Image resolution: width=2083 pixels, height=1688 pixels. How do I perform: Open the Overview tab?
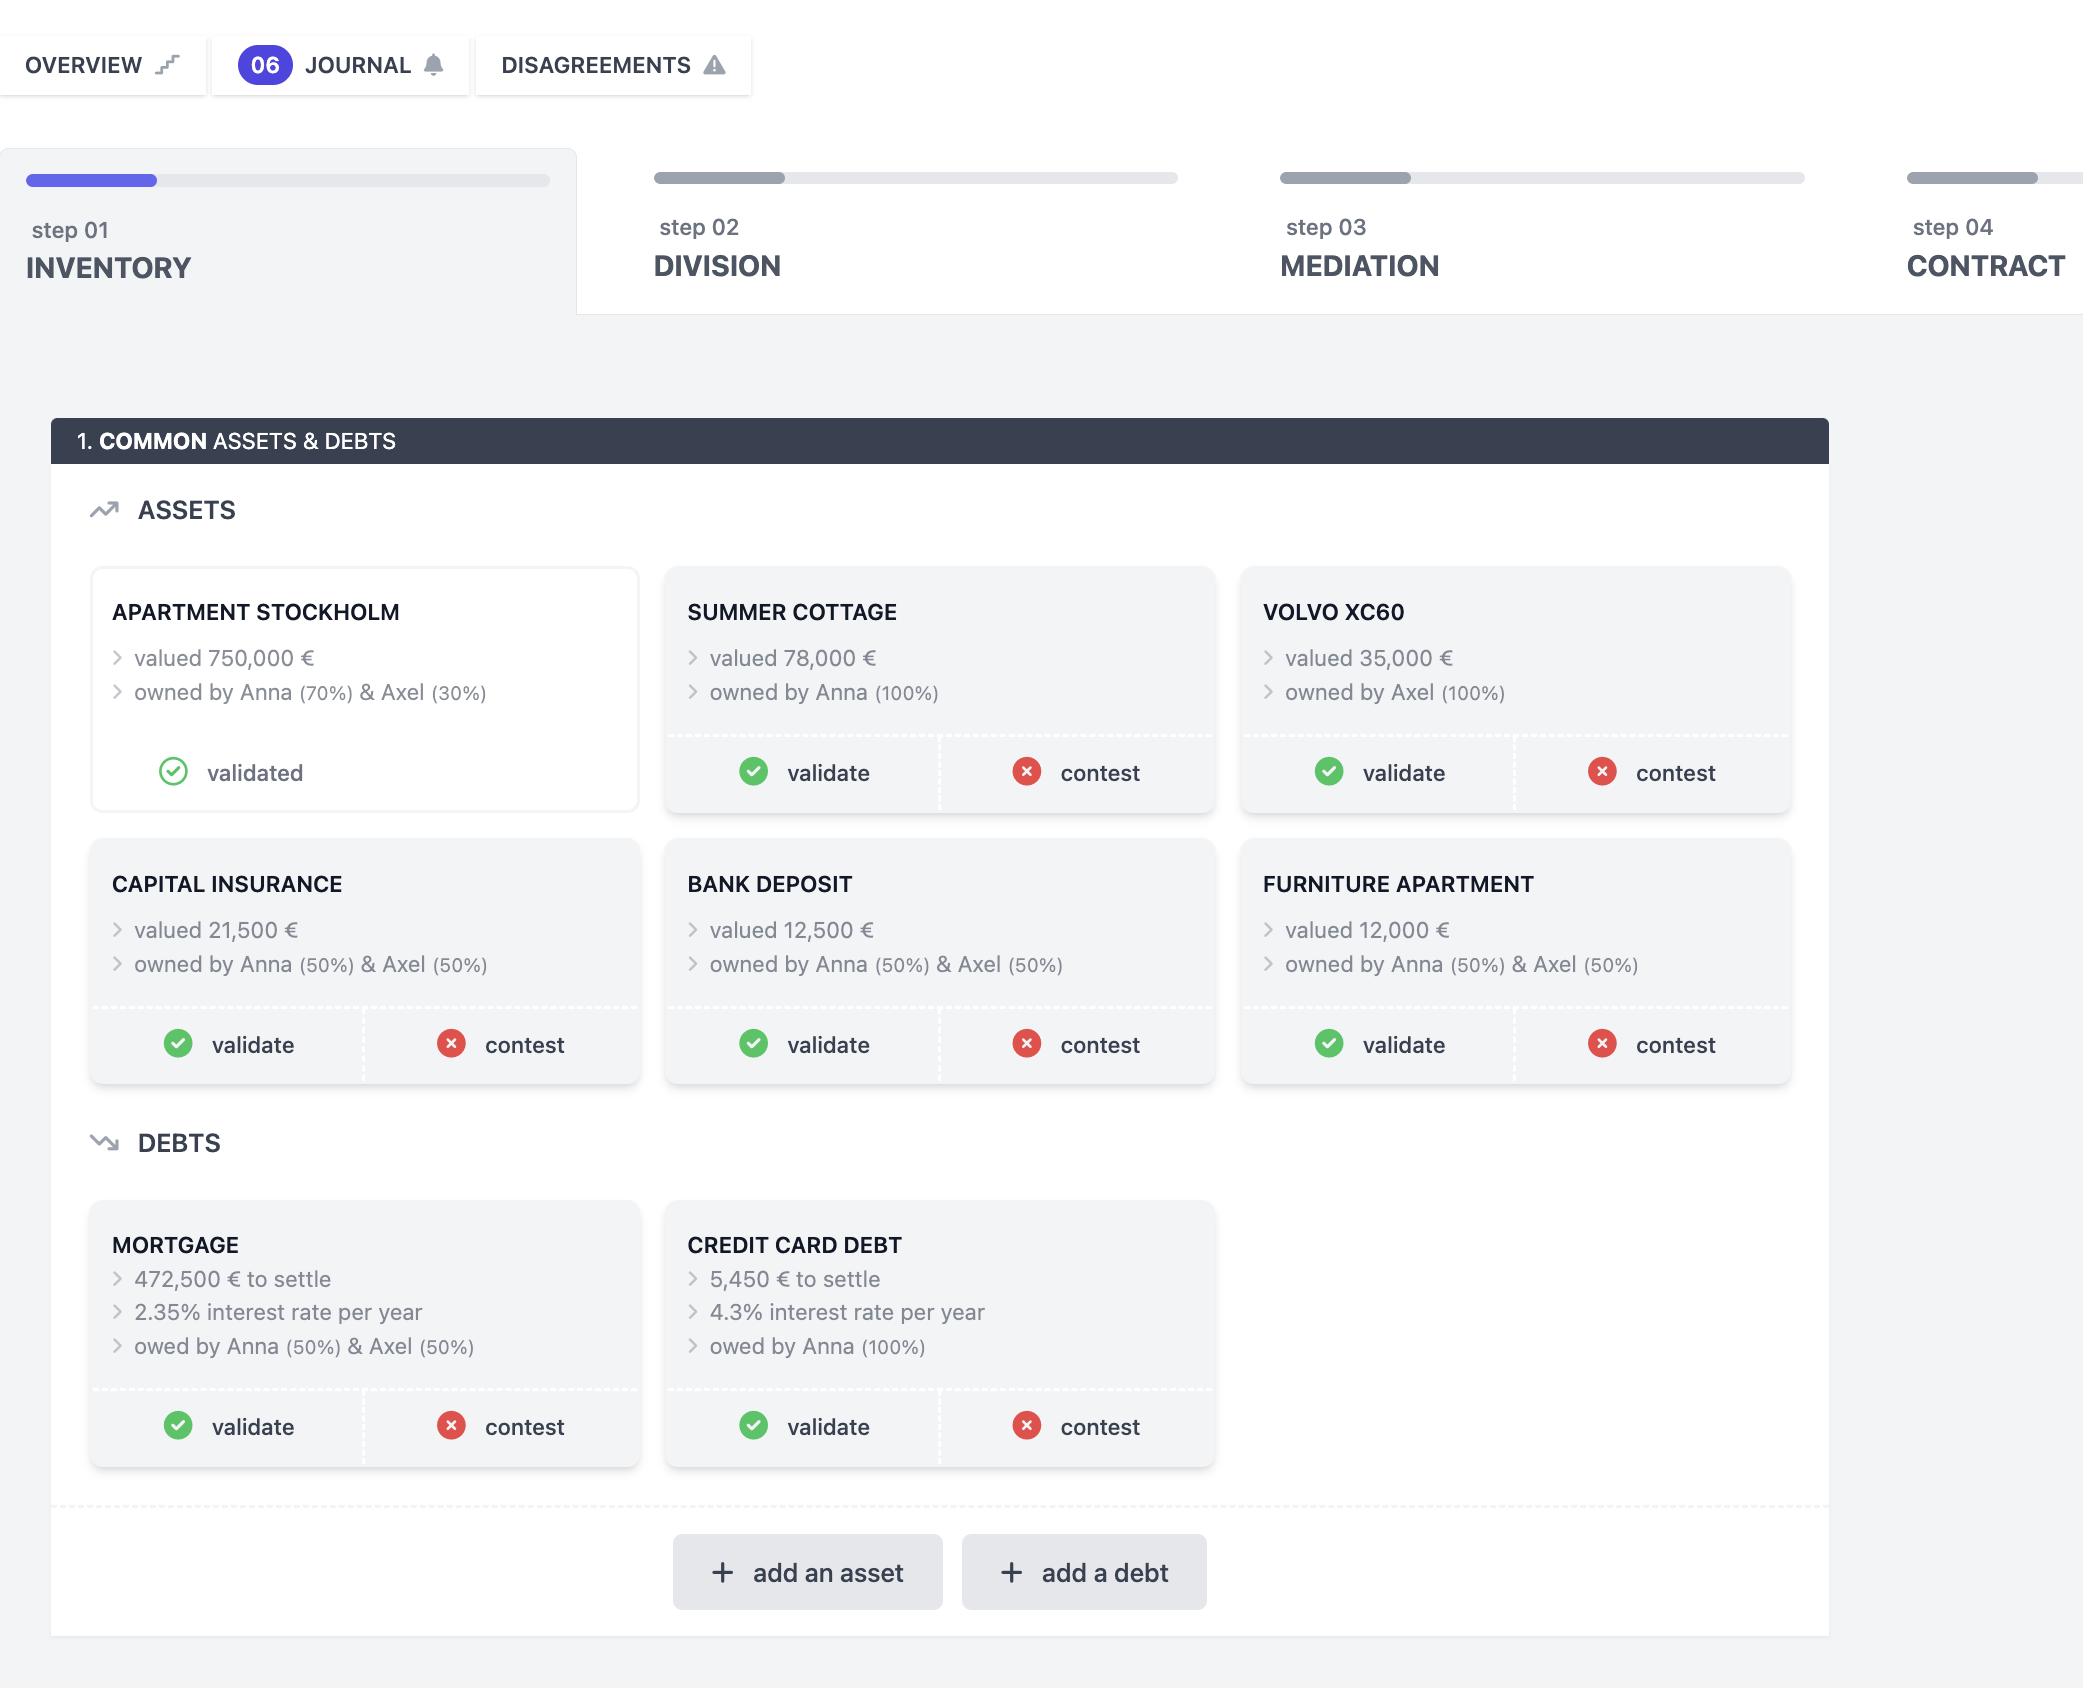[x=103, y=65]
